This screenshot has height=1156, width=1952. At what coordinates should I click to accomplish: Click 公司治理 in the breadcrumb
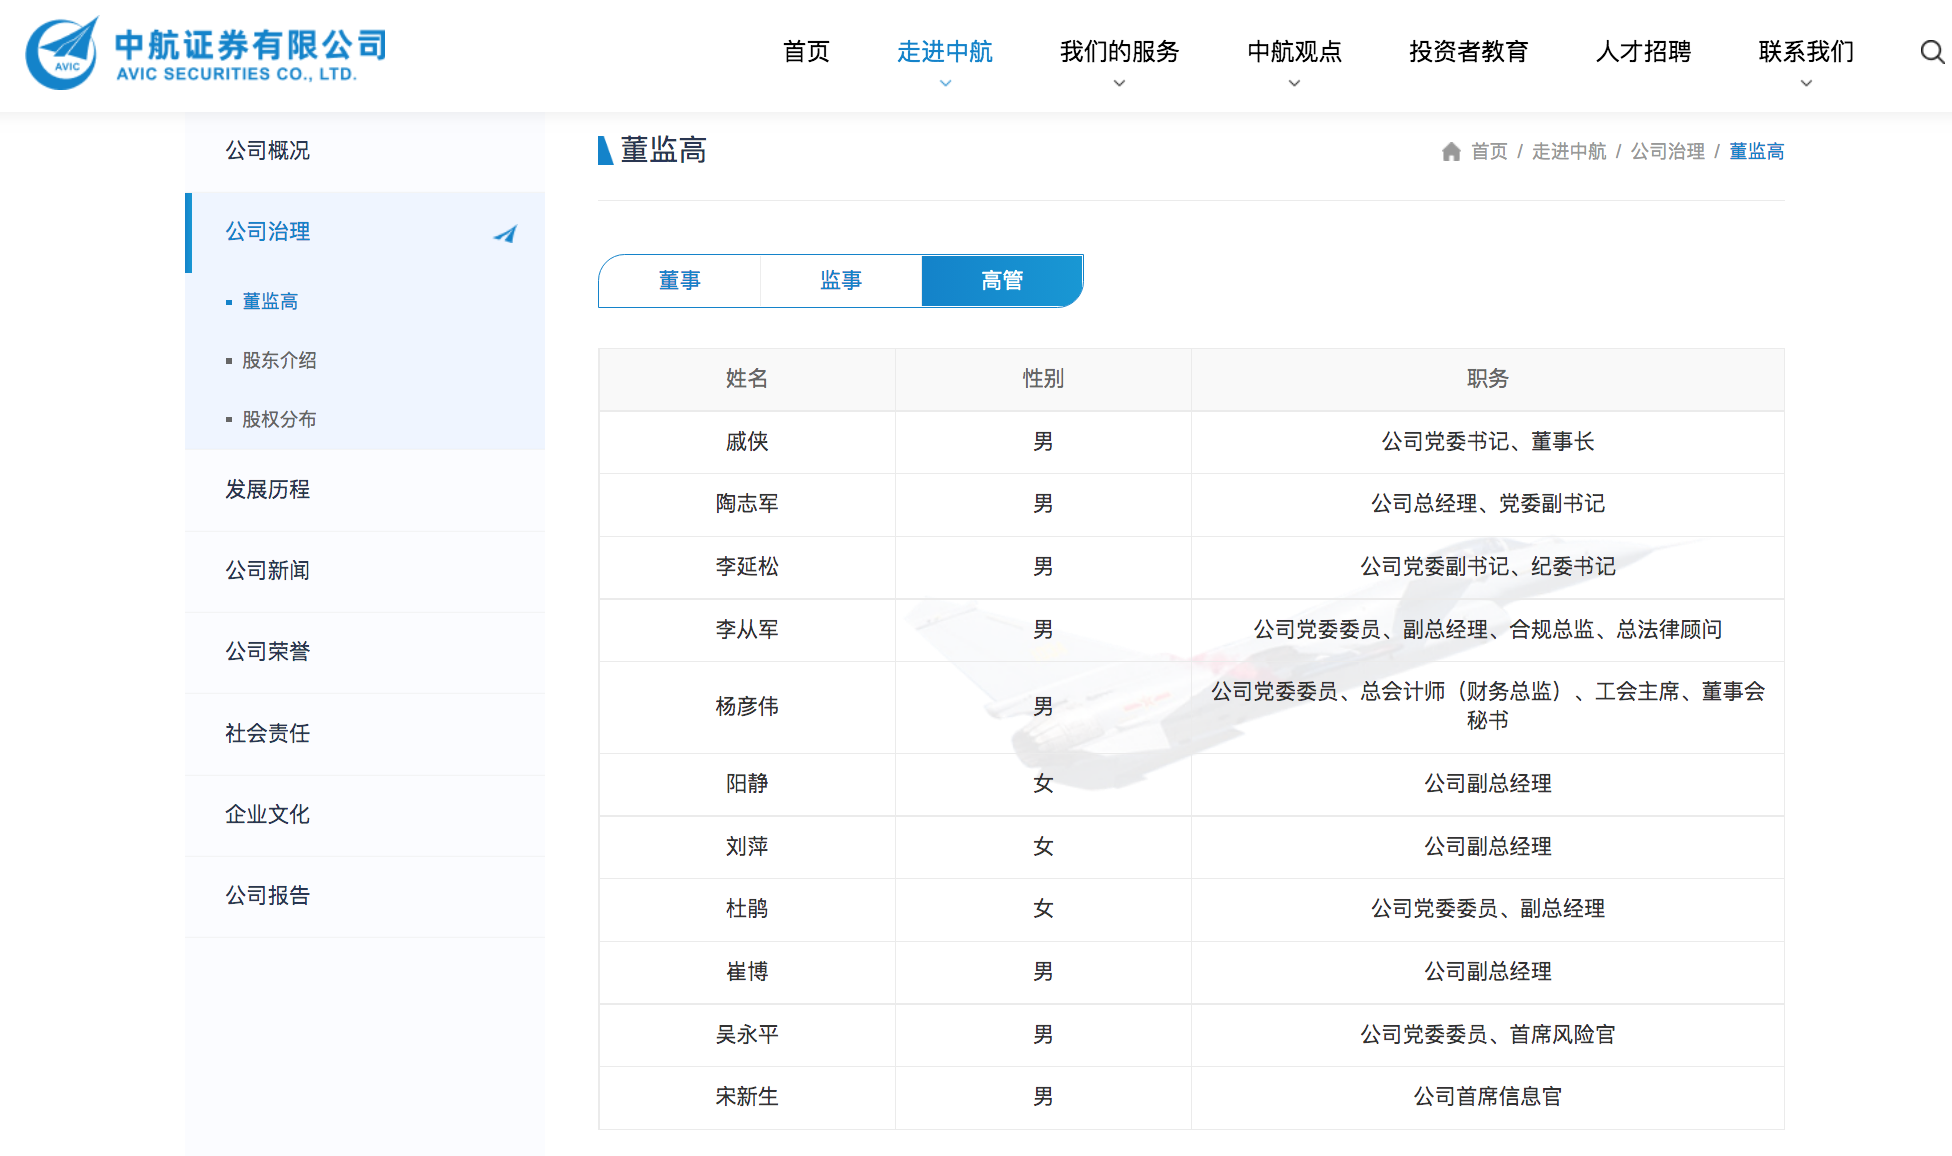tap(1667, 152)
